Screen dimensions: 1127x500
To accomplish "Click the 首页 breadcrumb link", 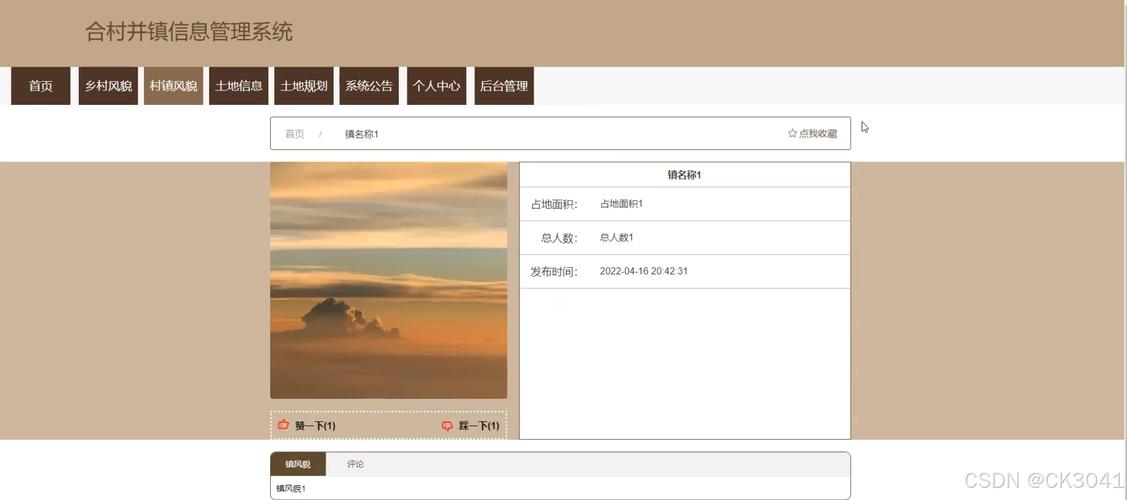I will pyautogui.click(x=294, y=134).
